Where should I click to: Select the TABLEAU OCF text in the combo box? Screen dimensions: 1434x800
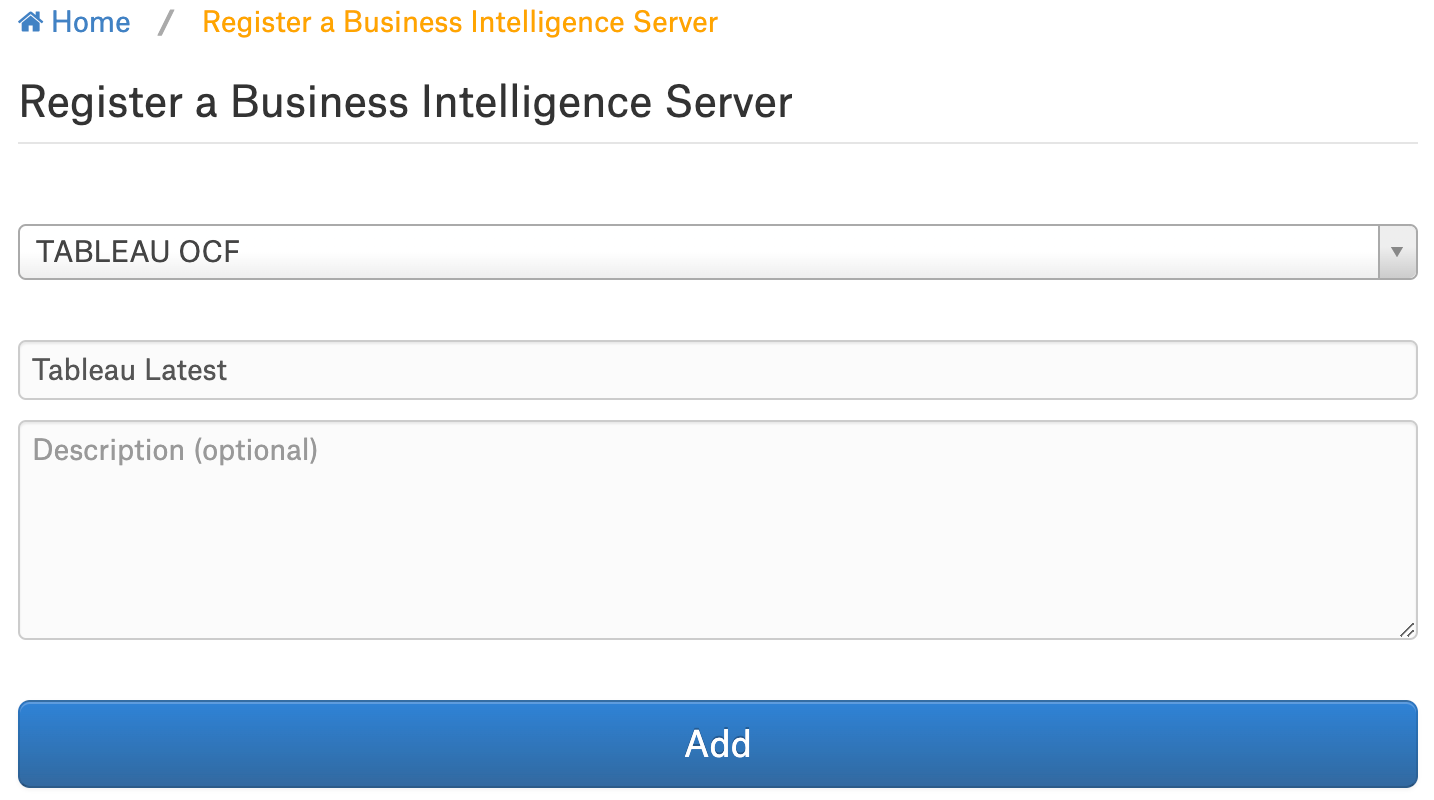coord(138,252)
